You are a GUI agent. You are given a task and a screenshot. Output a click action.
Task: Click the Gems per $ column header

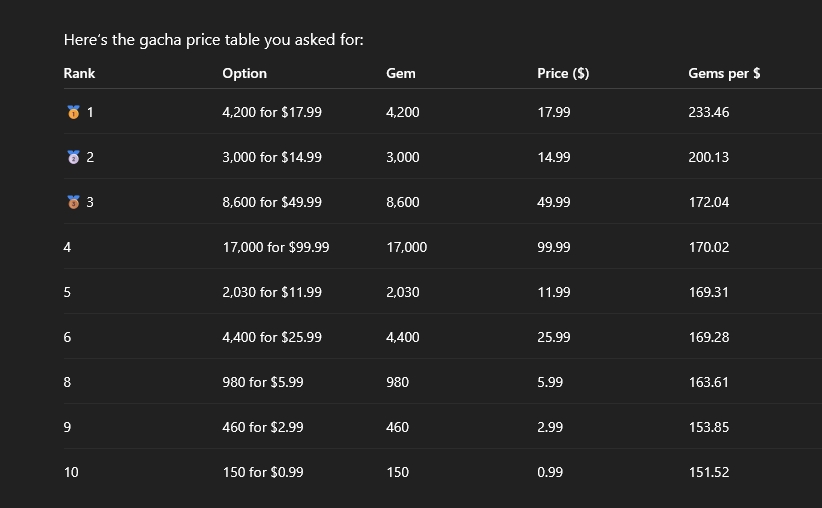(x=724, y=73)
